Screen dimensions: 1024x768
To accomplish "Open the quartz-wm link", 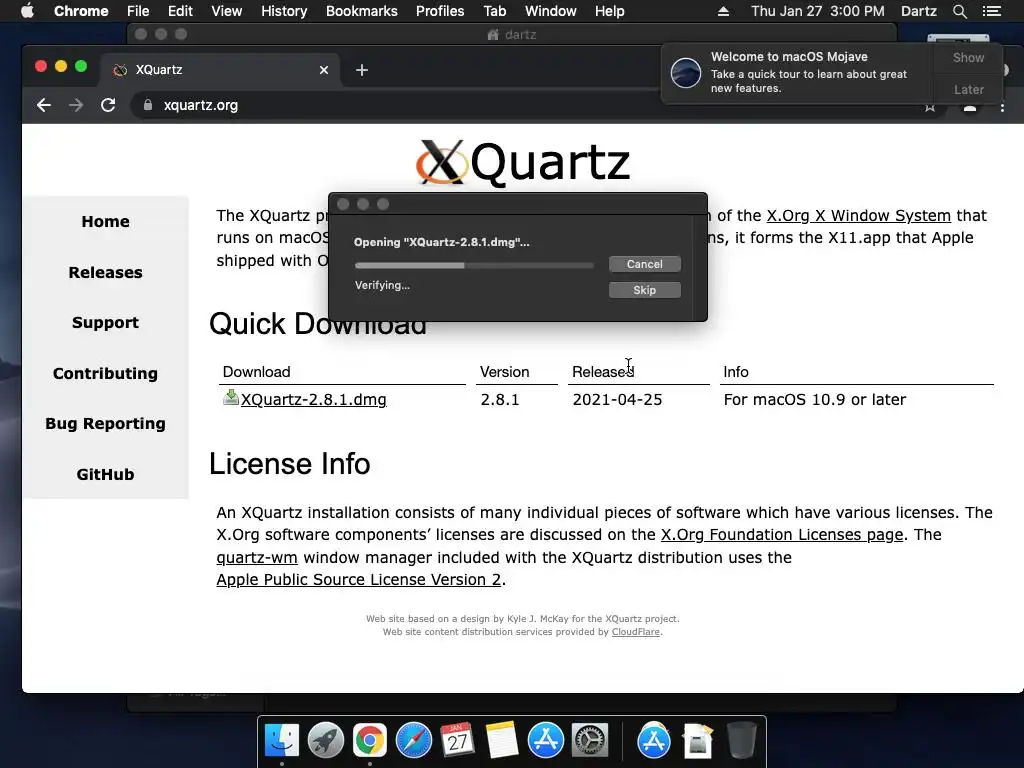I will point(257,558).
